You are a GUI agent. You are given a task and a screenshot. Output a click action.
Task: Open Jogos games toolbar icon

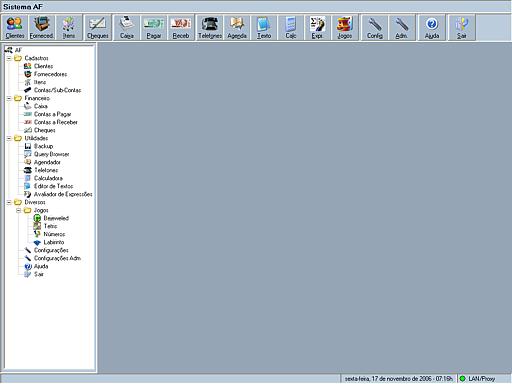(345, 27)
